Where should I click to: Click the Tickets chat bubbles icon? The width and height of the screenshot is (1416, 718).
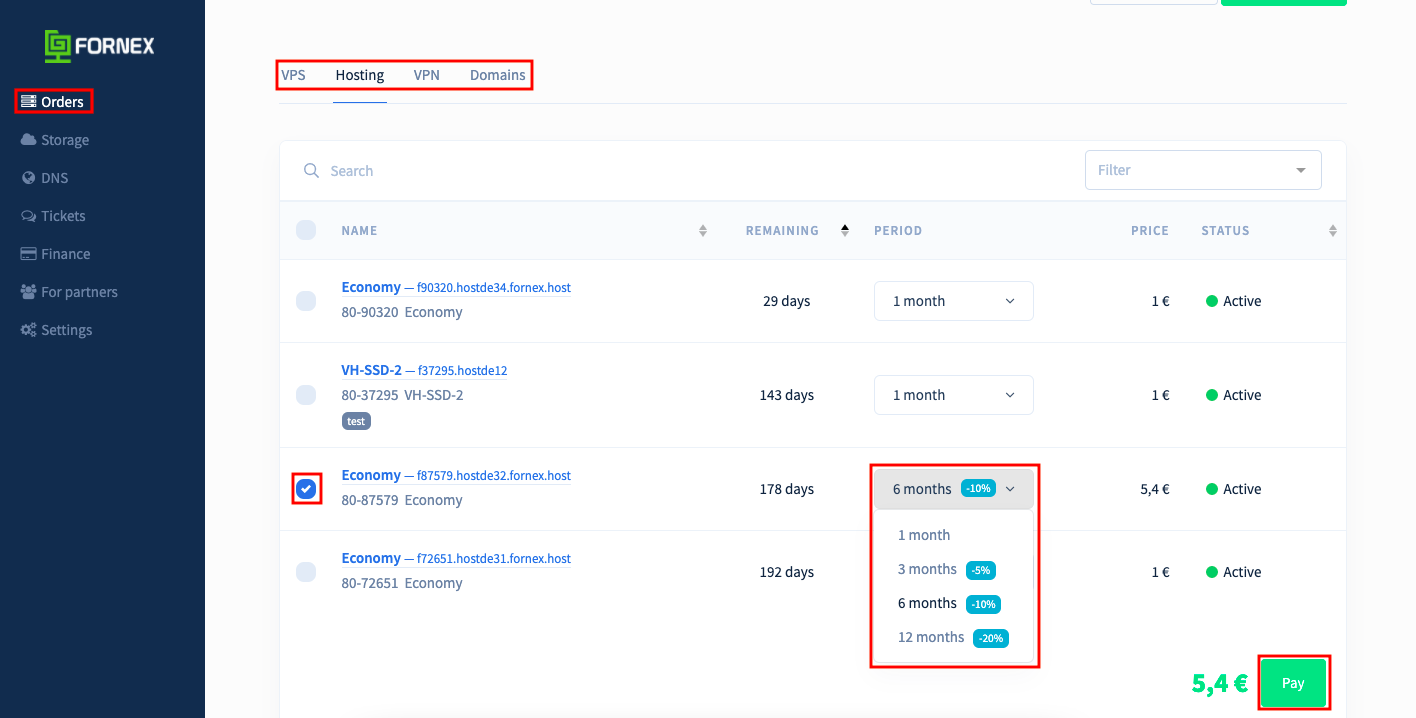[x=28, y=216]
